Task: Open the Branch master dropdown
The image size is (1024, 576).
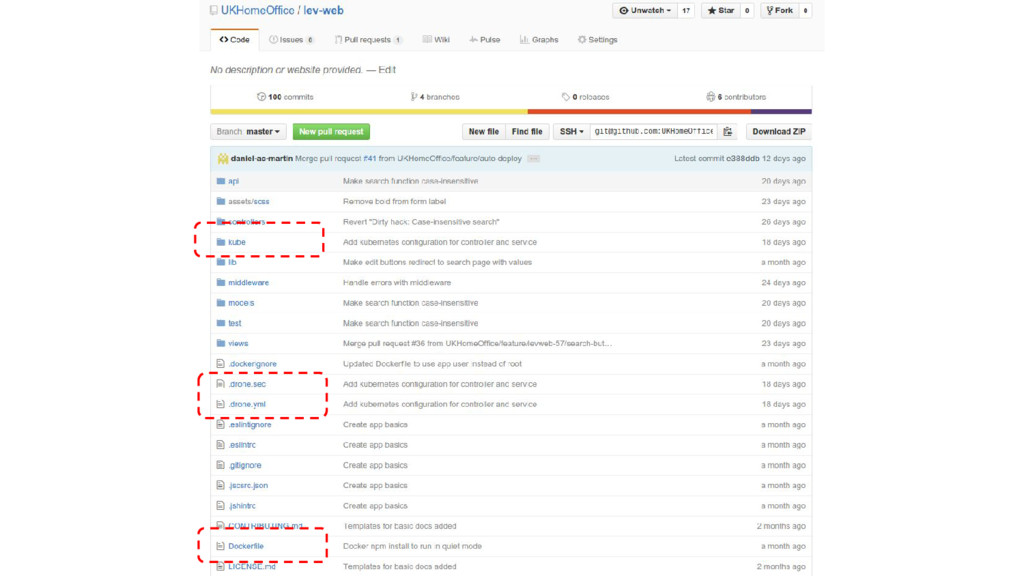Action: (248, 131)
